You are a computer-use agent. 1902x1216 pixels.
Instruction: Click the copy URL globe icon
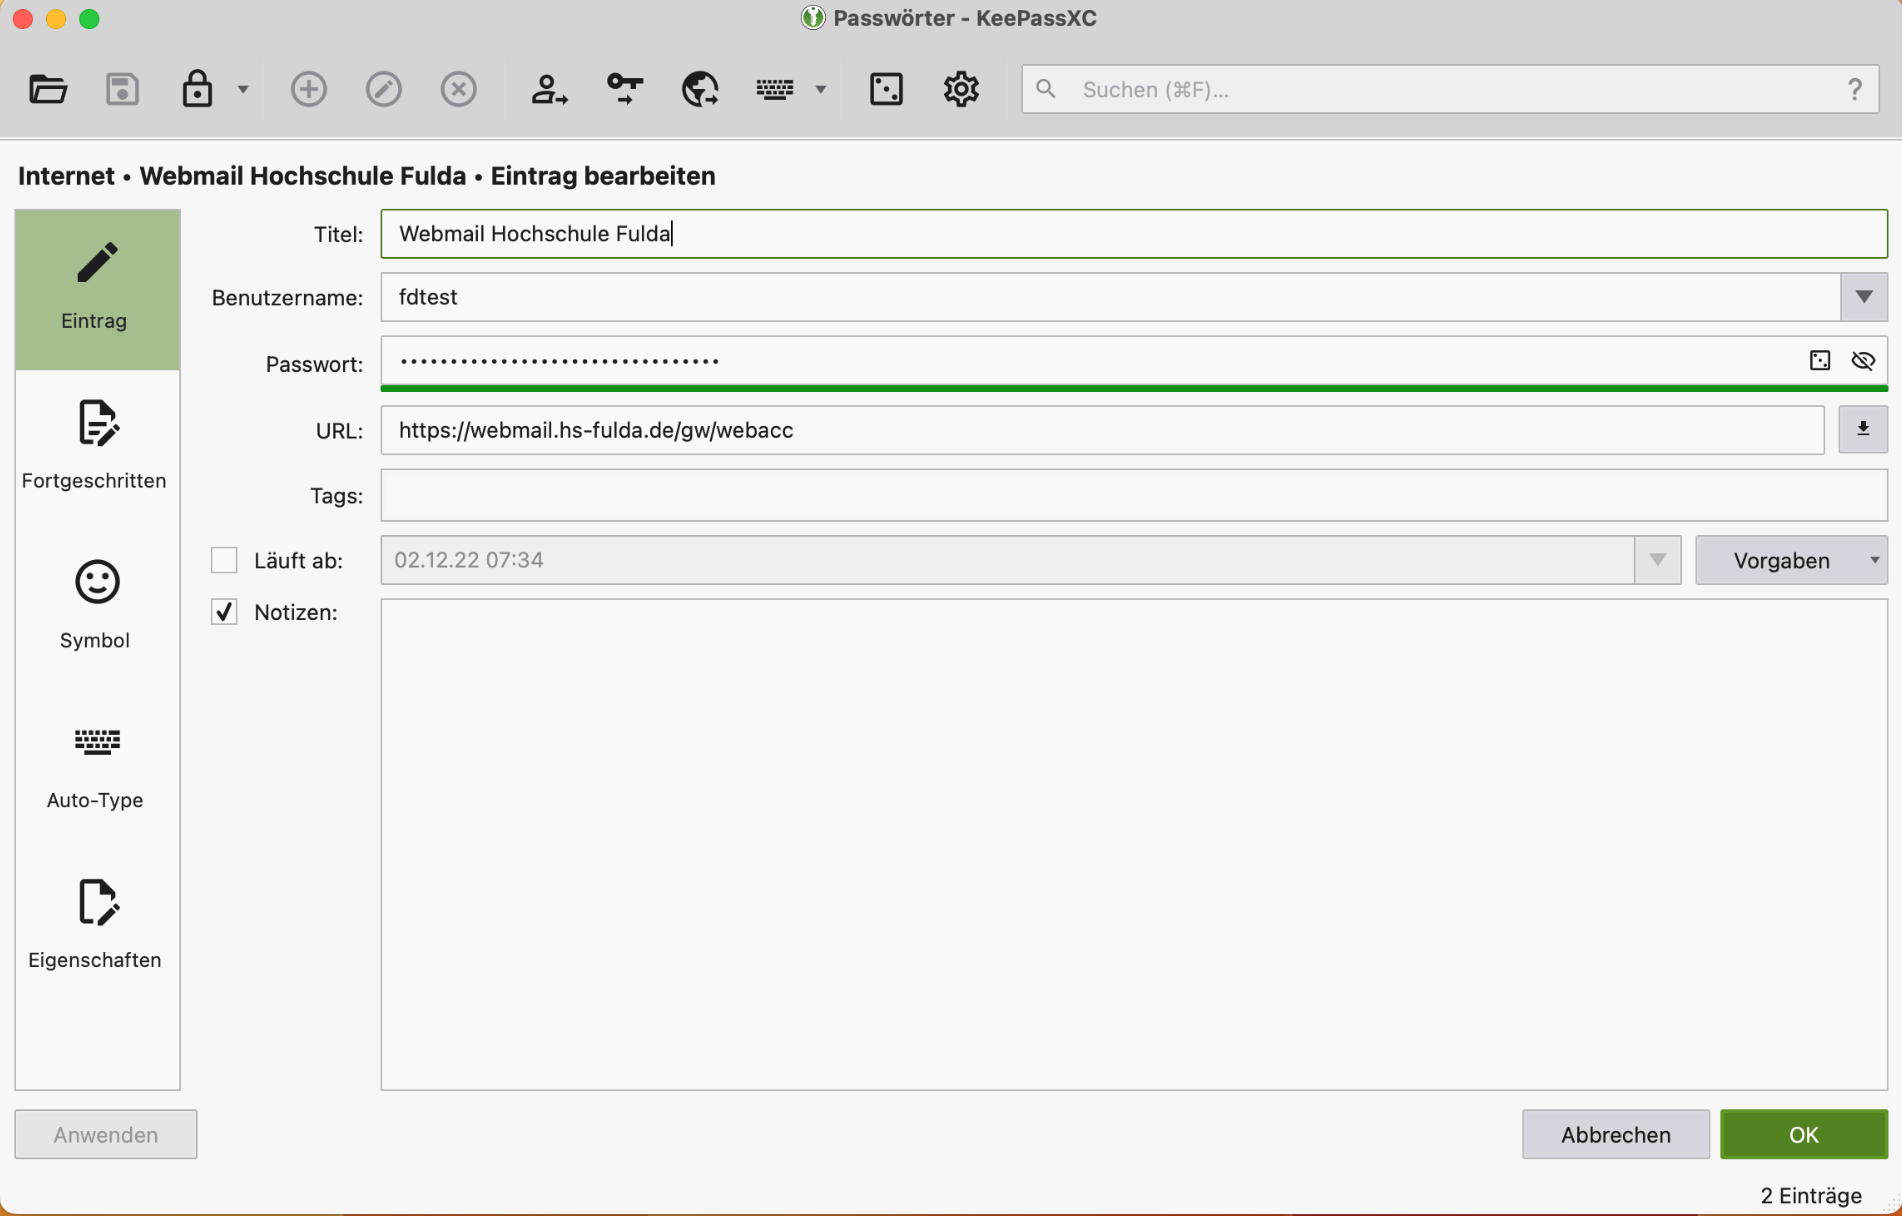(x=700, y=90)
